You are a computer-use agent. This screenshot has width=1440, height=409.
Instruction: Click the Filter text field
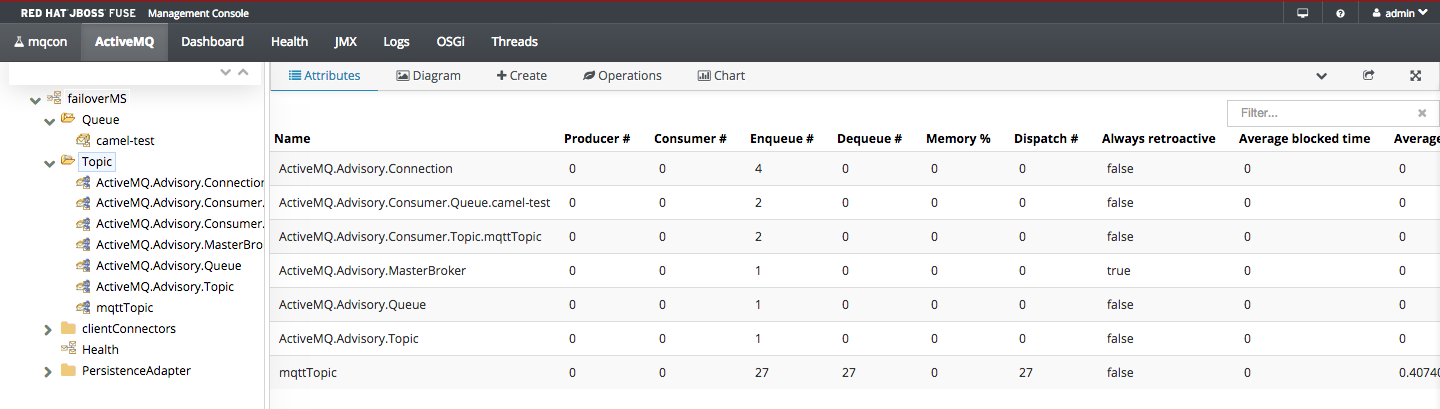1320,113
